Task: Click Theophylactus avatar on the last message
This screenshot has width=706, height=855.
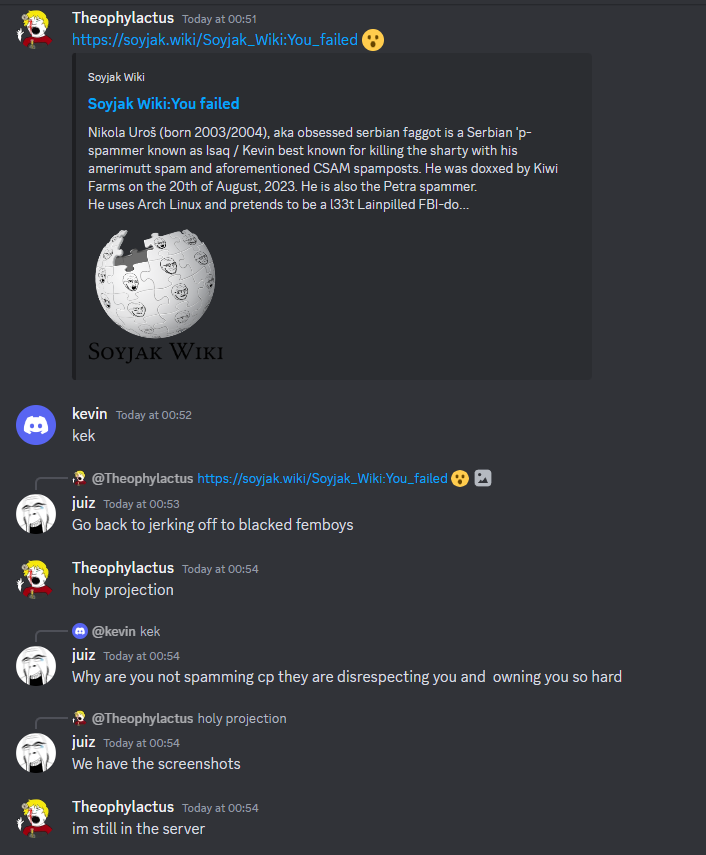Action: pos(35,818)
